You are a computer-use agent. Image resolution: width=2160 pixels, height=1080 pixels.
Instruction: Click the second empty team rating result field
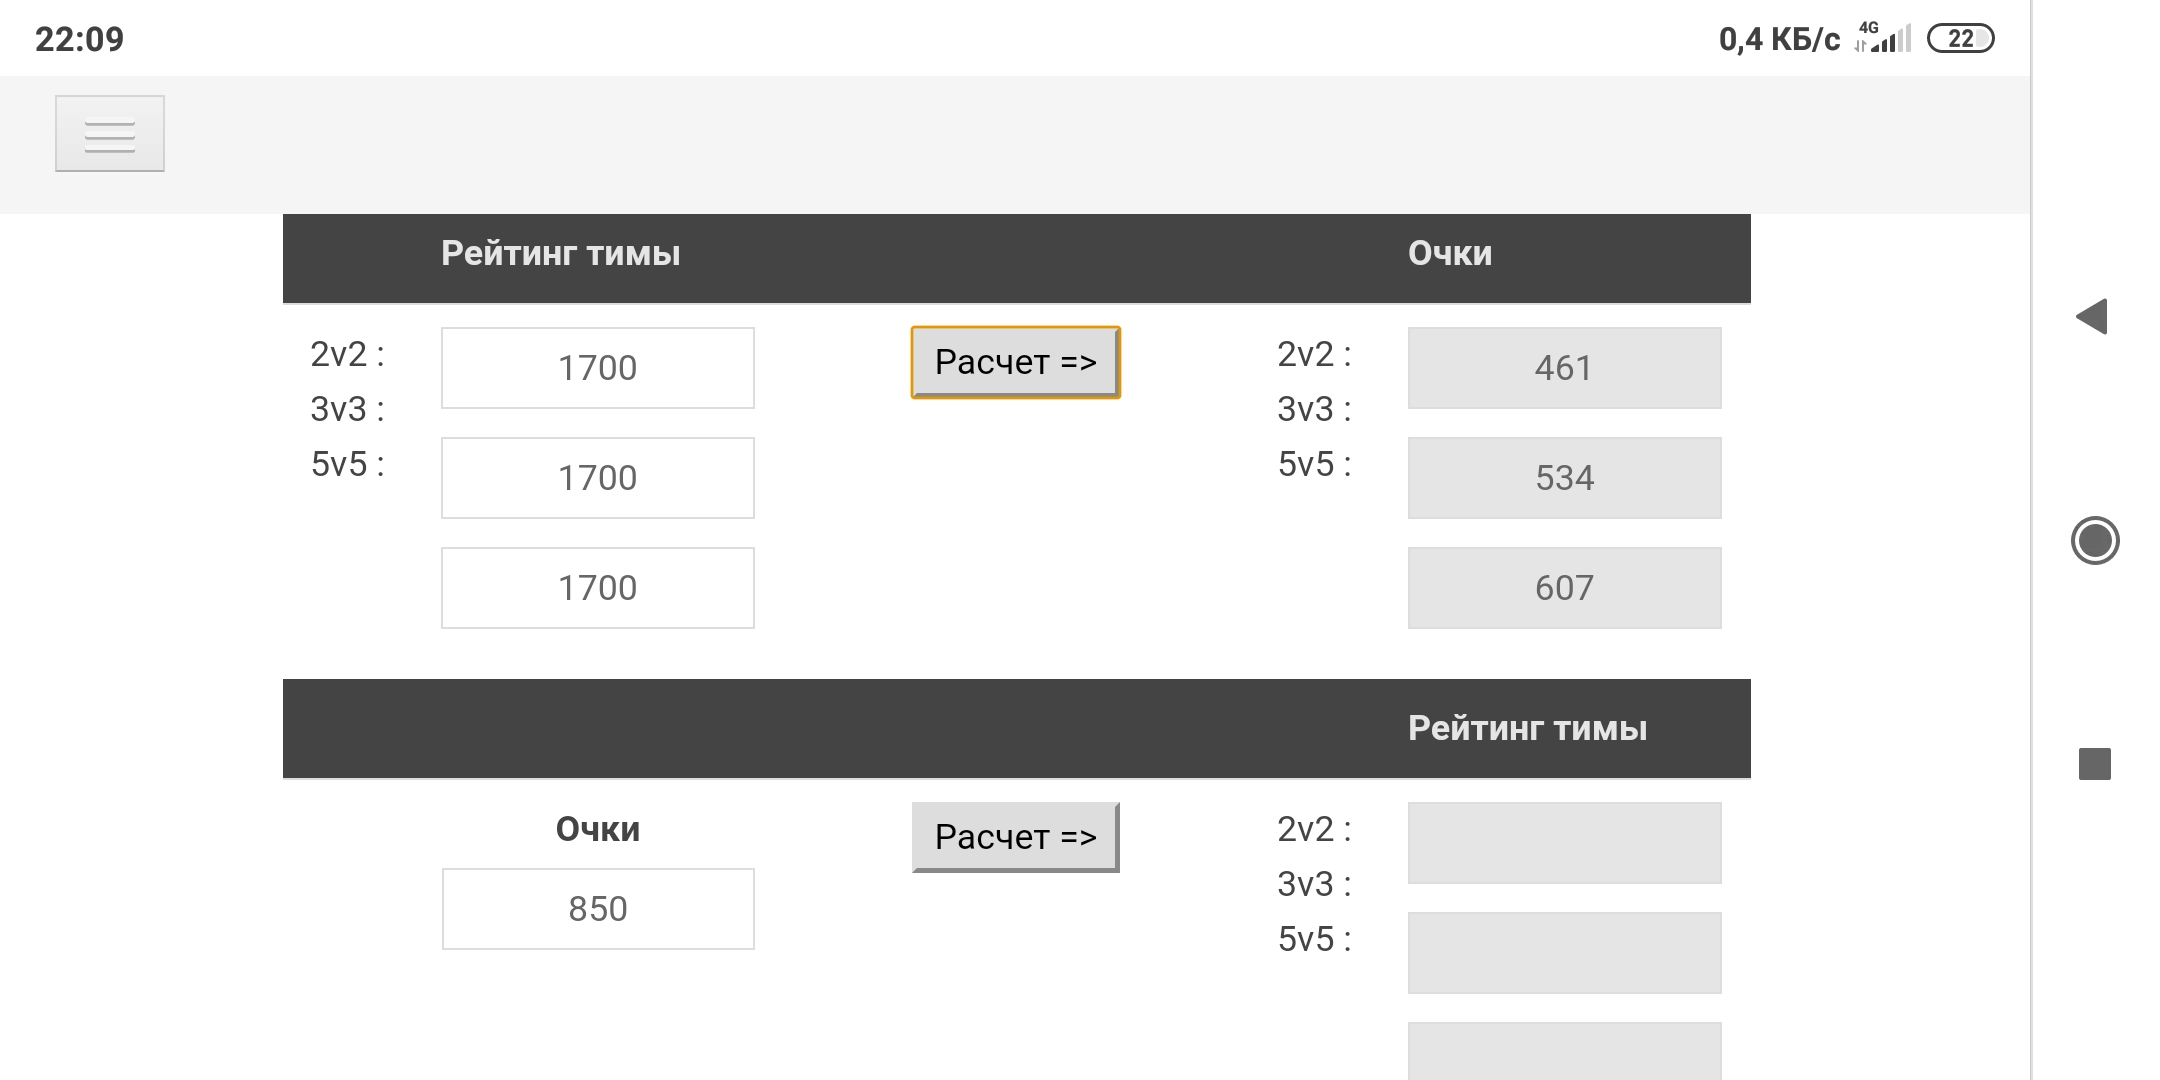[1564, 953]
